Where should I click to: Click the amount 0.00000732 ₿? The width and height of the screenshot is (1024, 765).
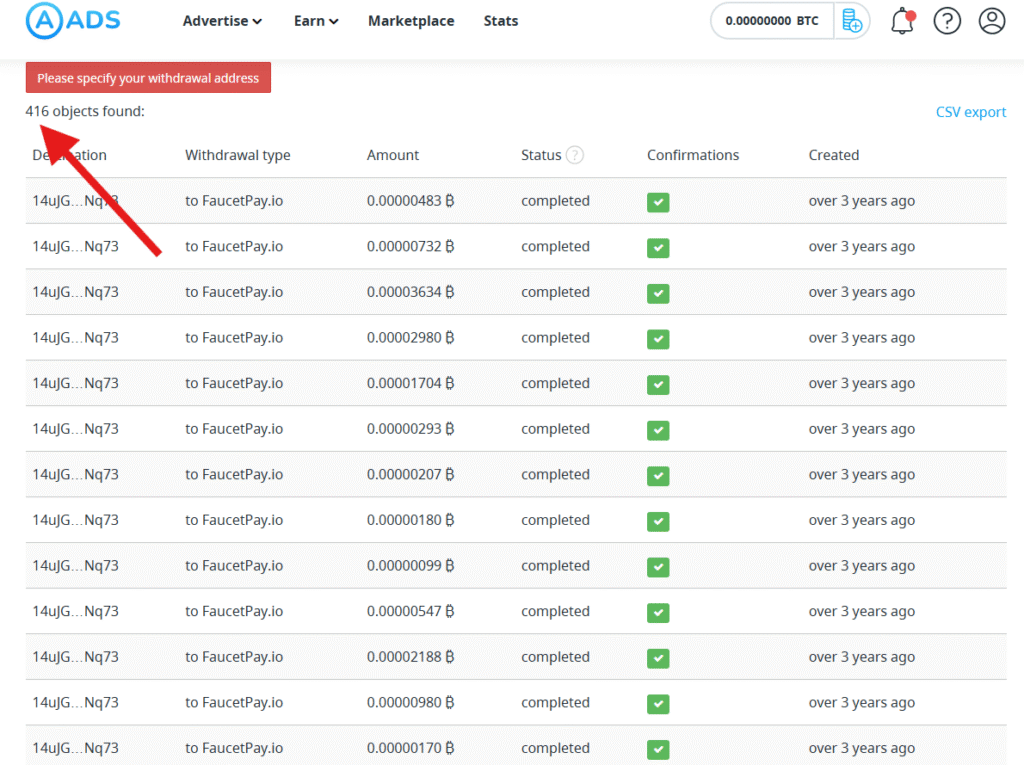[x=410, y=246]
